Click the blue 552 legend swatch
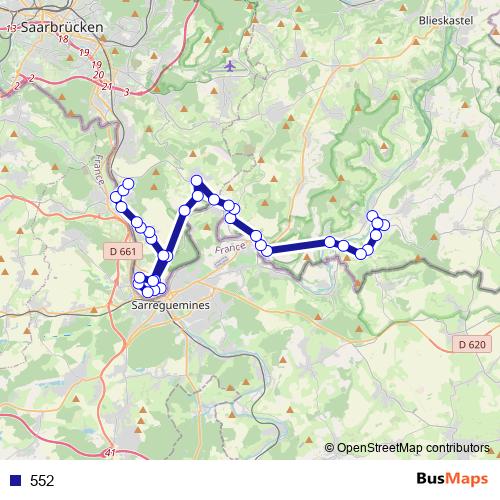This screenshot has height=500, width=500. (15, 480)
